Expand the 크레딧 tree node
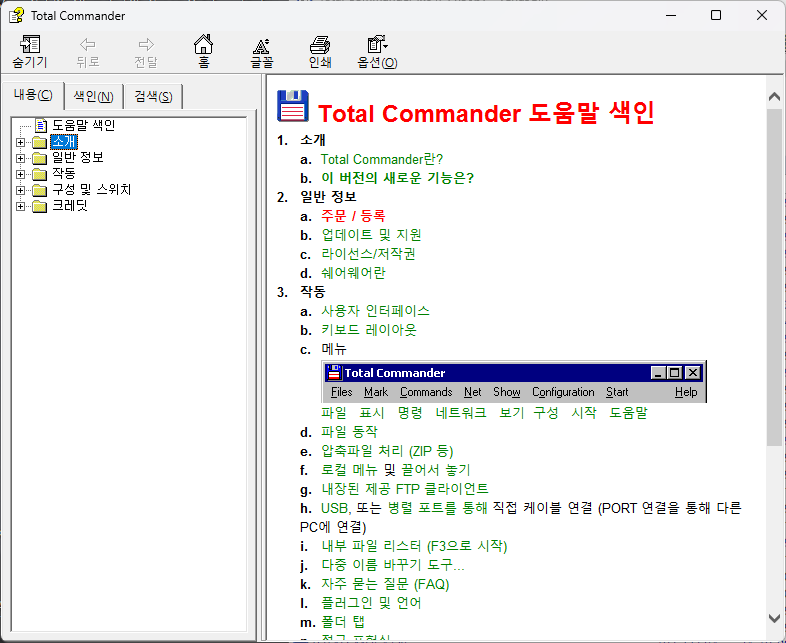Screen dimensions: 786x643 click(x=20, y=206)
